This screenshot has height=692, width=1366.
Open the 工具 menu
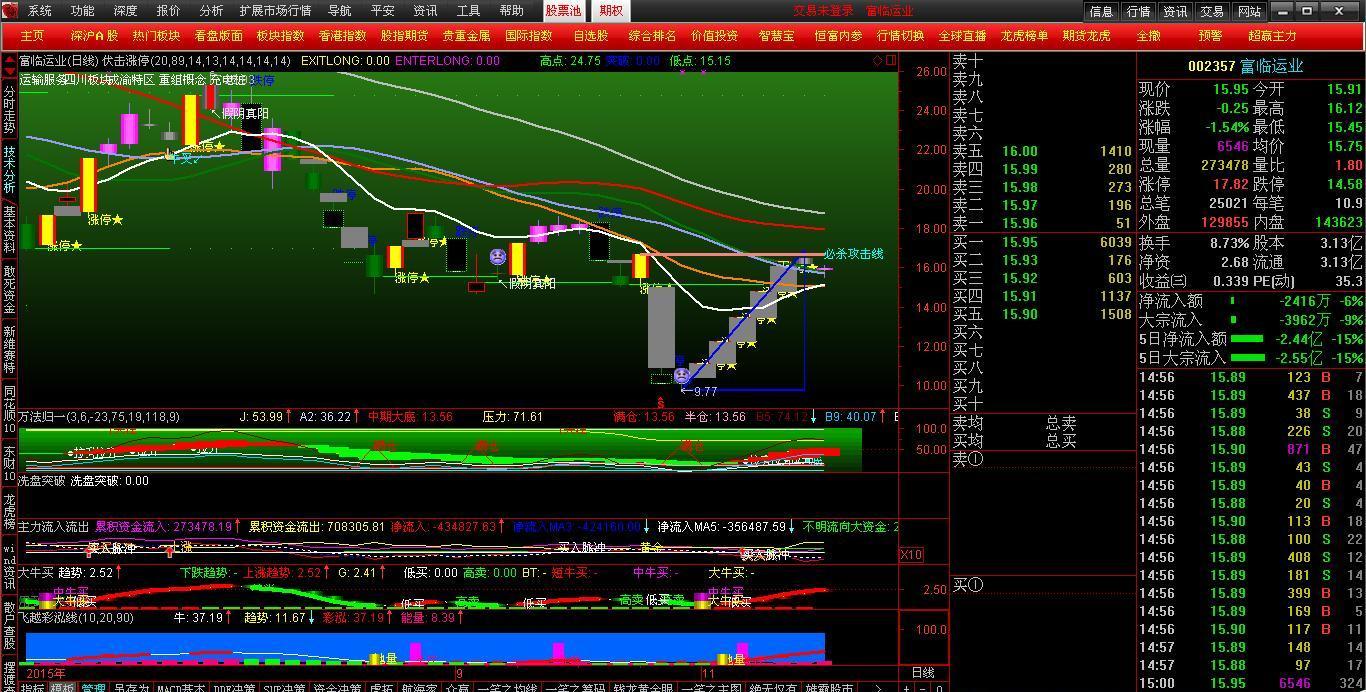click(x=469, y=11)
